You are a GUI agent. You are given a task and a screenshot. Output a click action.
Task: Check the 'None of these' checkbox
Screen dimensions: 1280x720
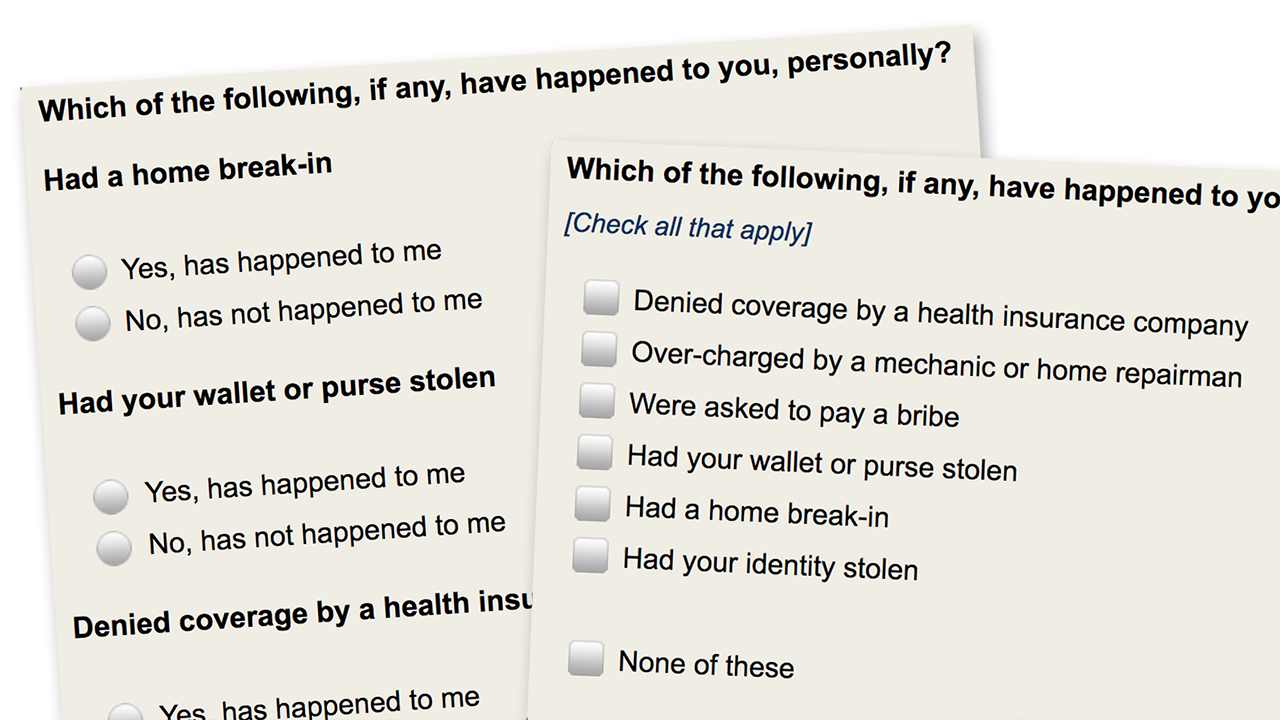[x=586, y=659]
